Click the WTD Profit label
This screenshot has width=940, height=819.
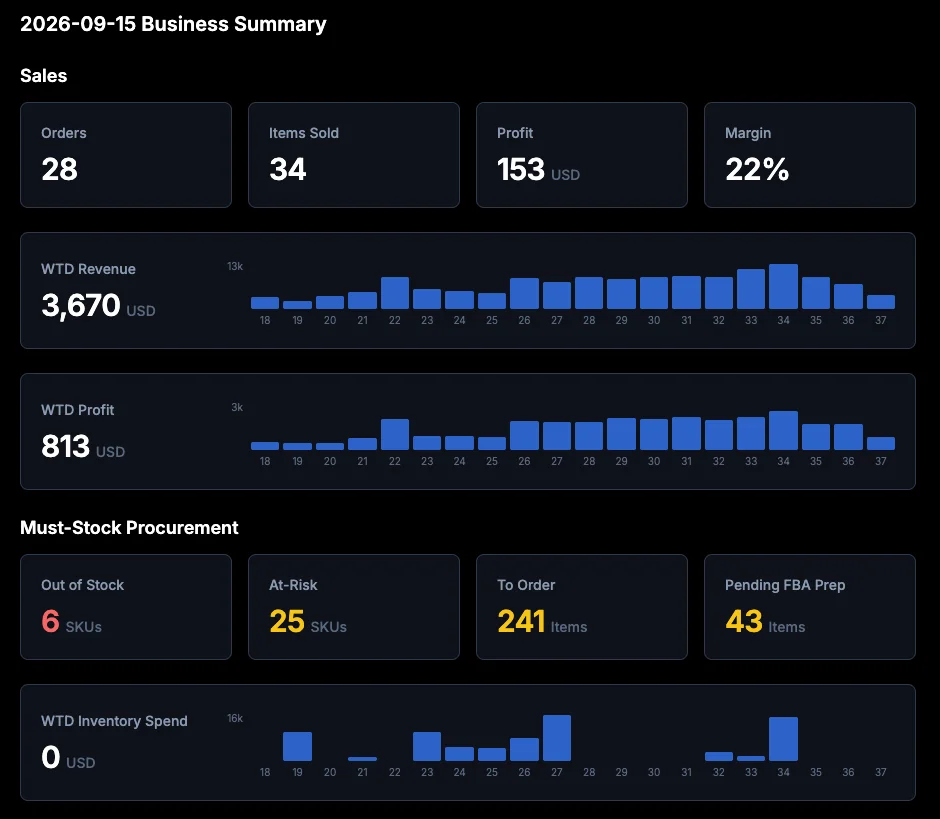[77, 410]
